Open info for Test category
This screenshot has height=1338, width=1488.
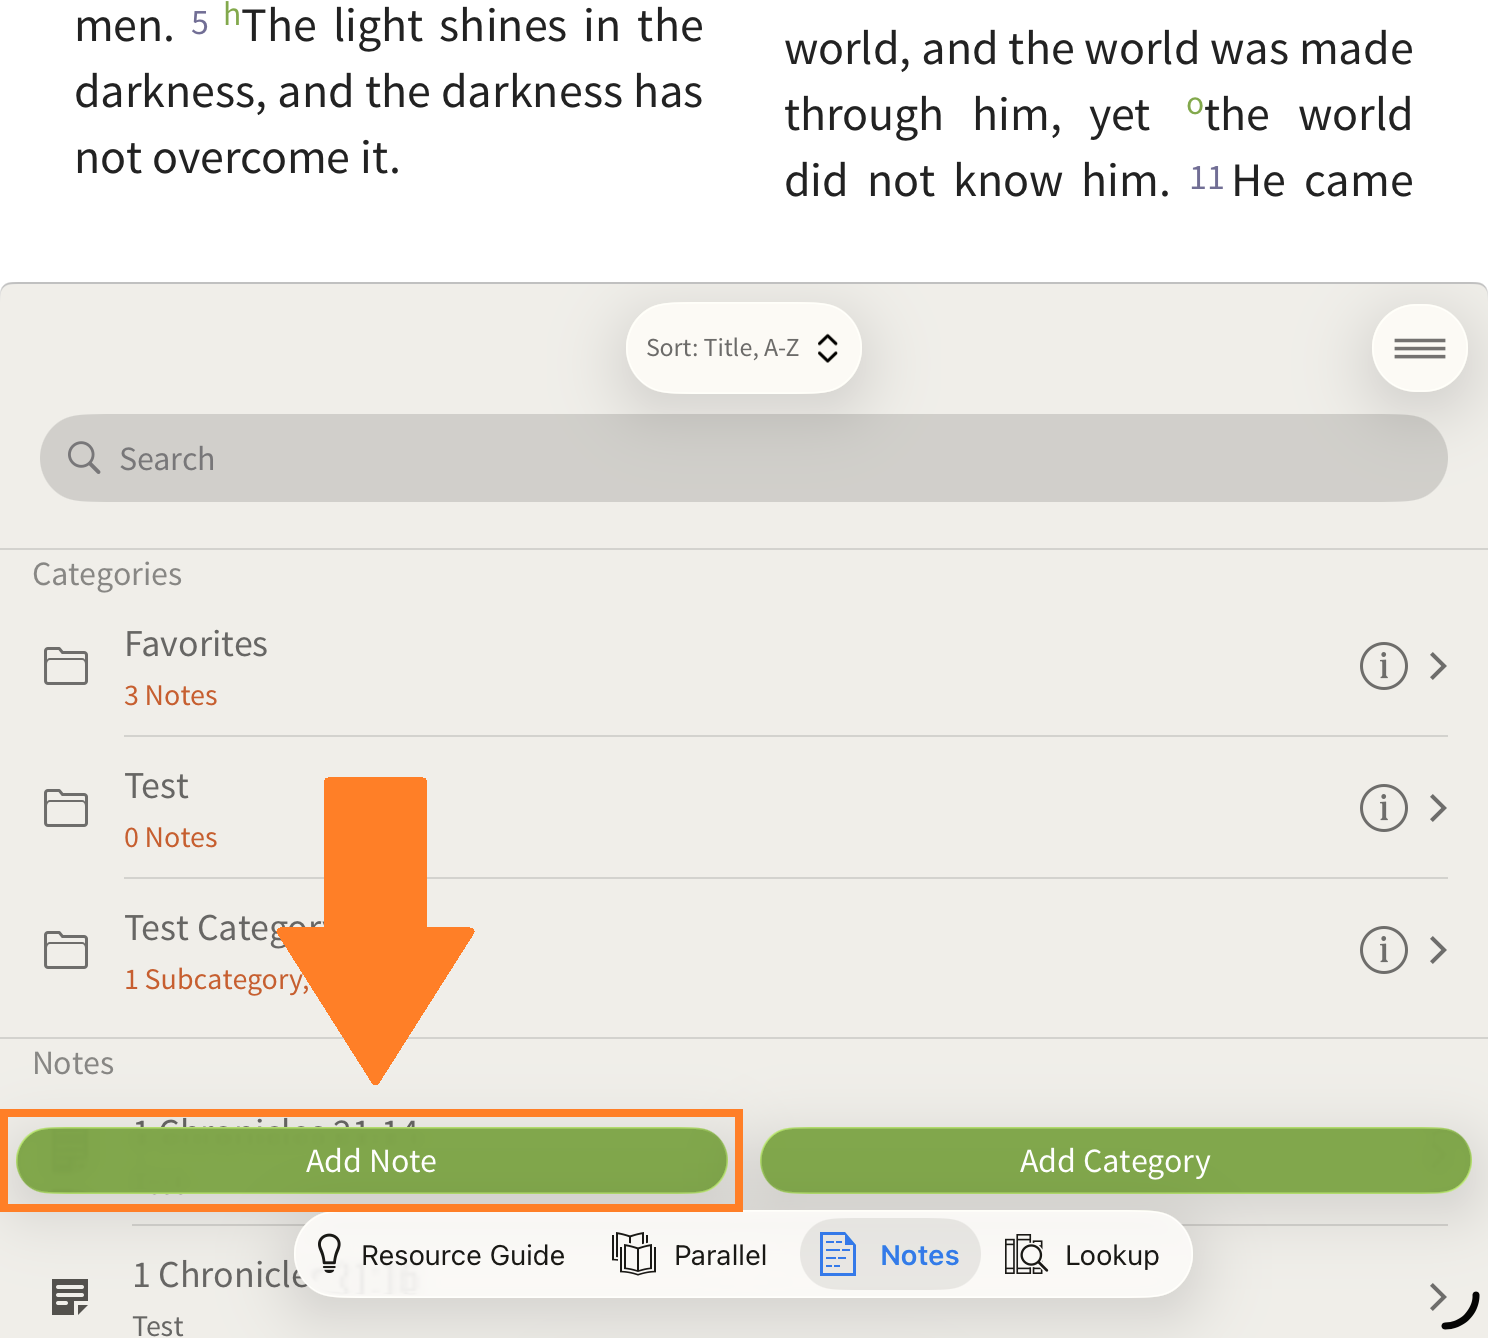tap(1383, 808)
